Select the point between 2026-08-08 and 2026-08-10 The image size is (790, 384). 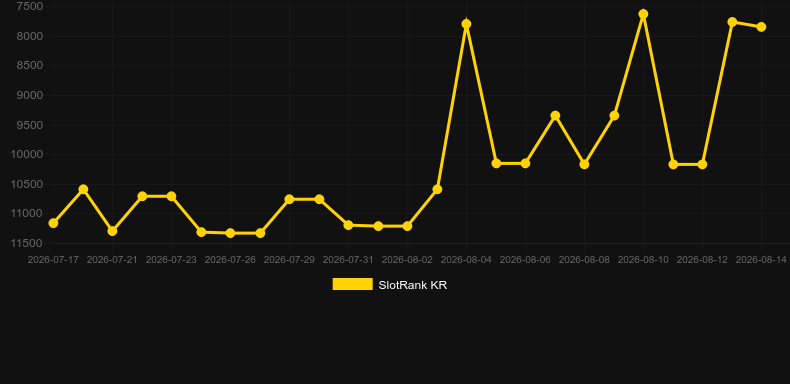614,115
